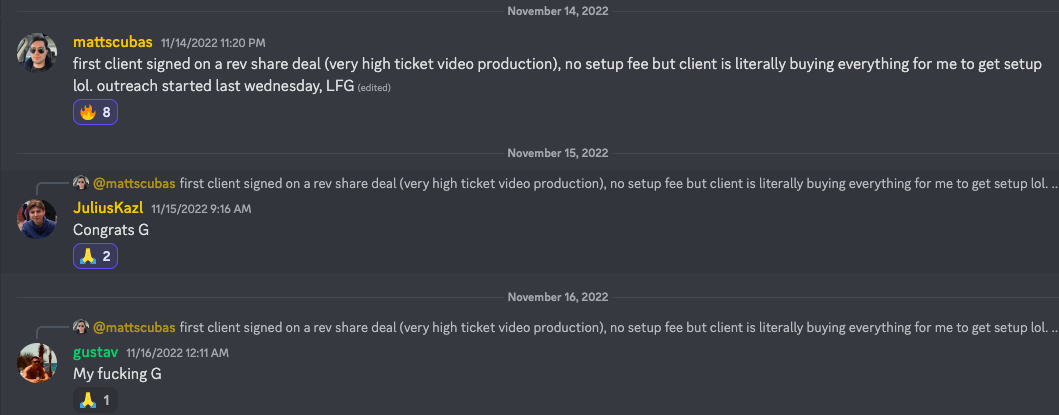Toggle the praying hands reaction with 1 vote
This screenshot has height=415, width=1059.
(95, 400)
